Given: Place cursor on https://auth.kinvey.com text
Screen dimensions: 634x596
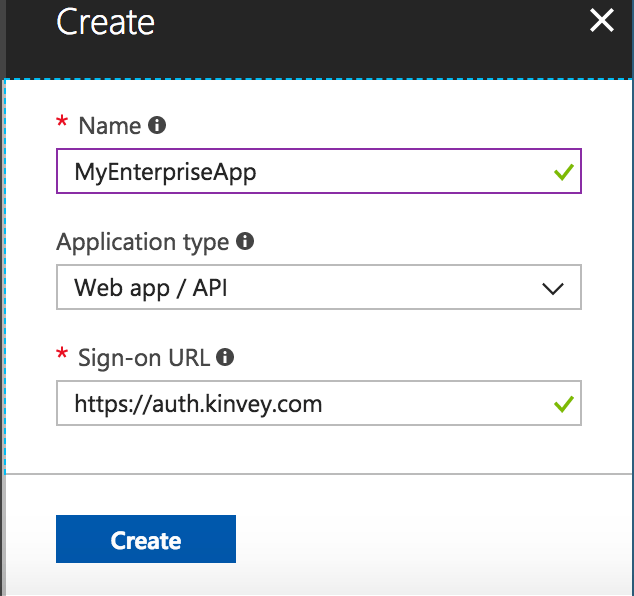Looking at the screenshot, I should [x=197, y=404].
